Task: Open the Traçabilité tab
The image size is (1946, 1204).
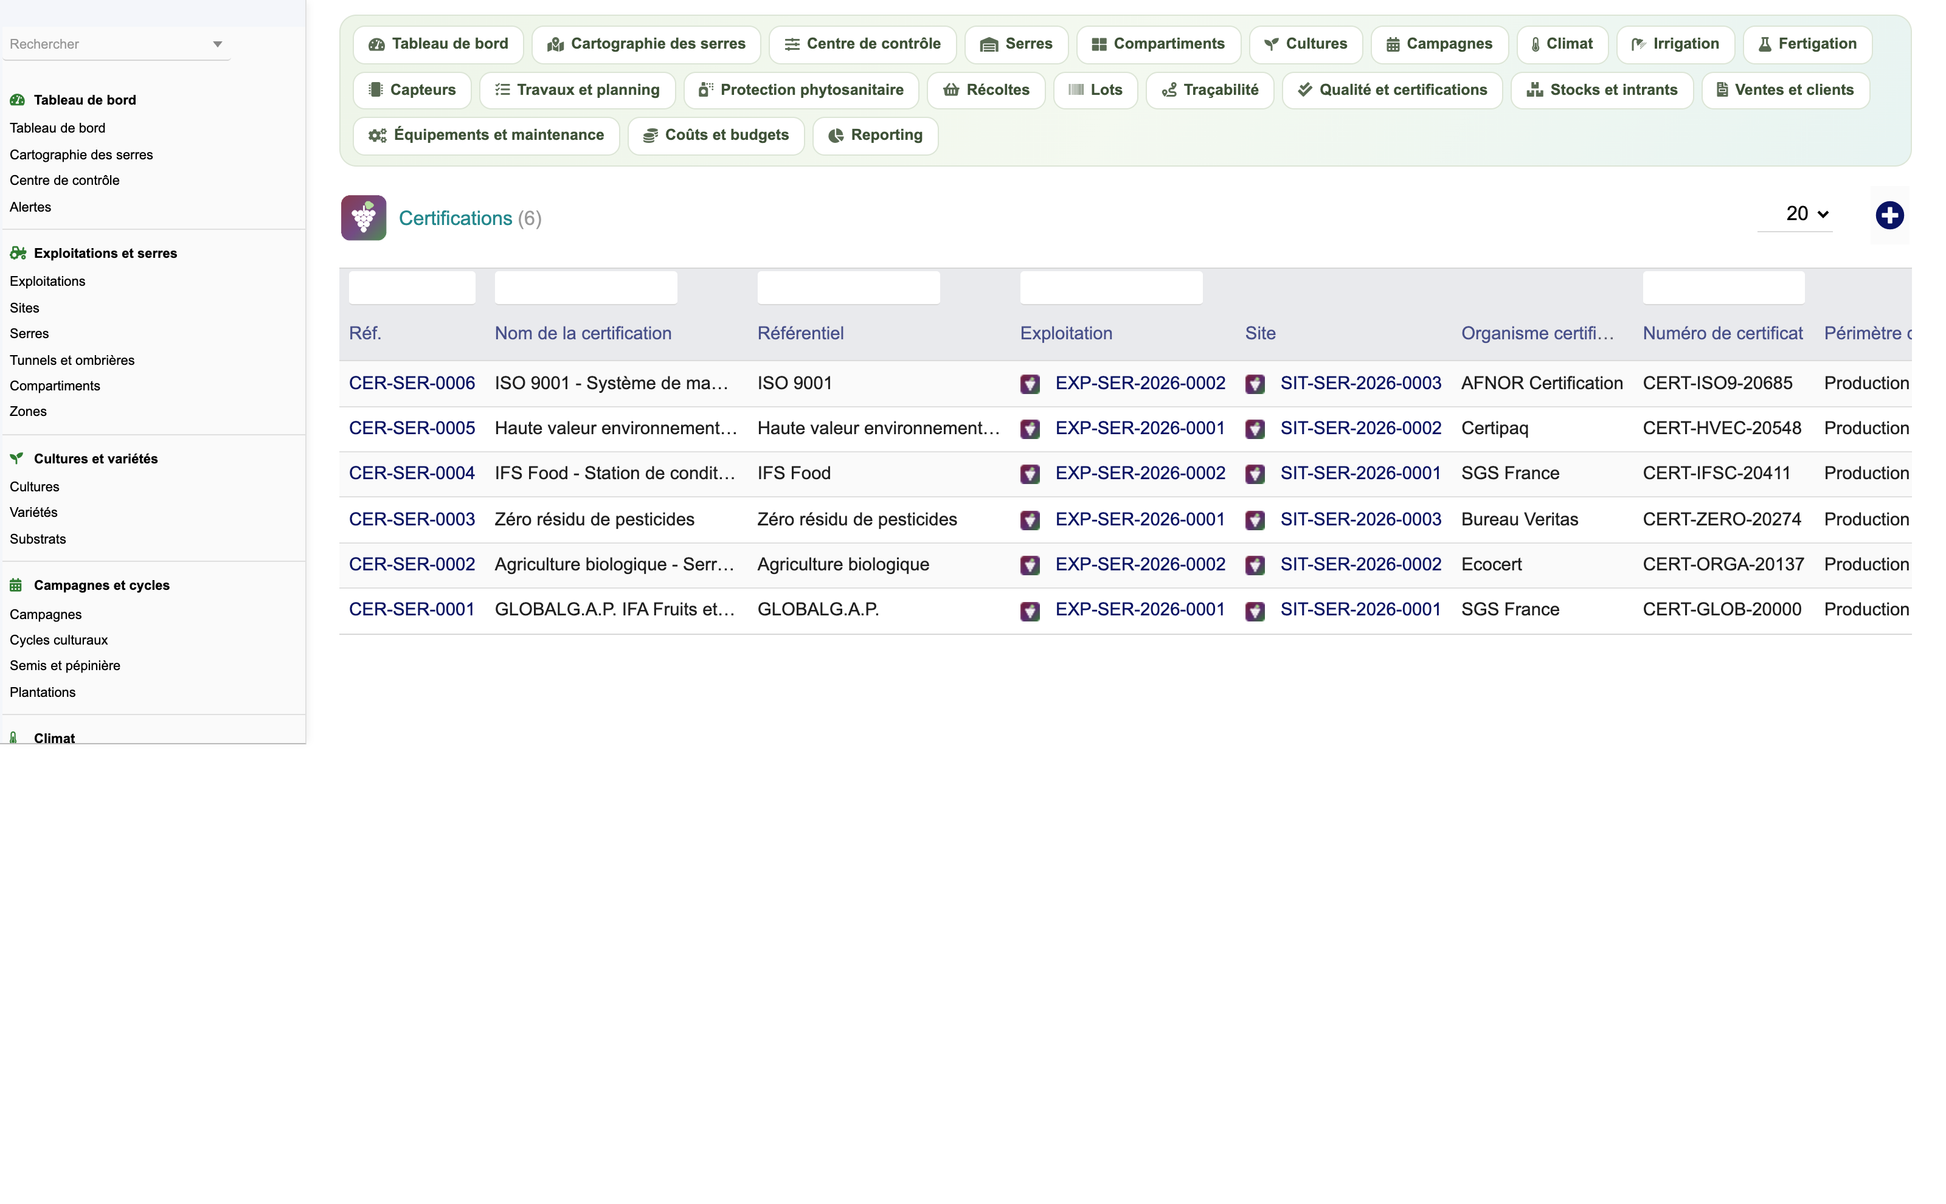Action: (x=1210, y=90)
